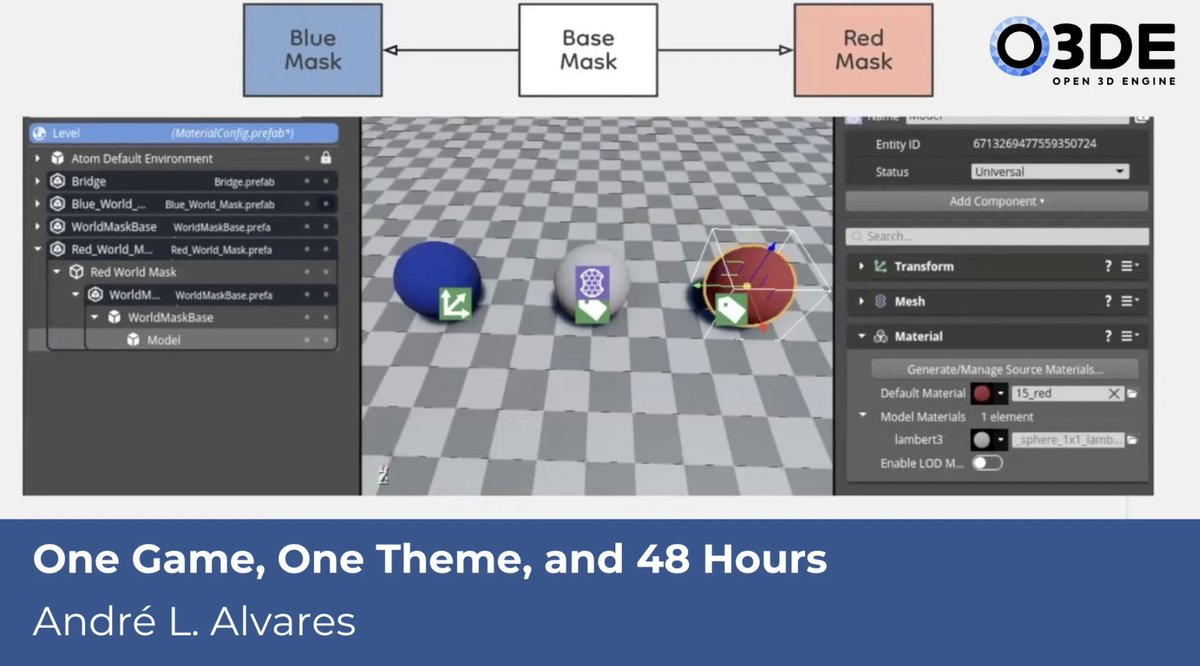Click the Search field in entity inspector
This screenshot has width=1200, height=666.
[996, 236]
